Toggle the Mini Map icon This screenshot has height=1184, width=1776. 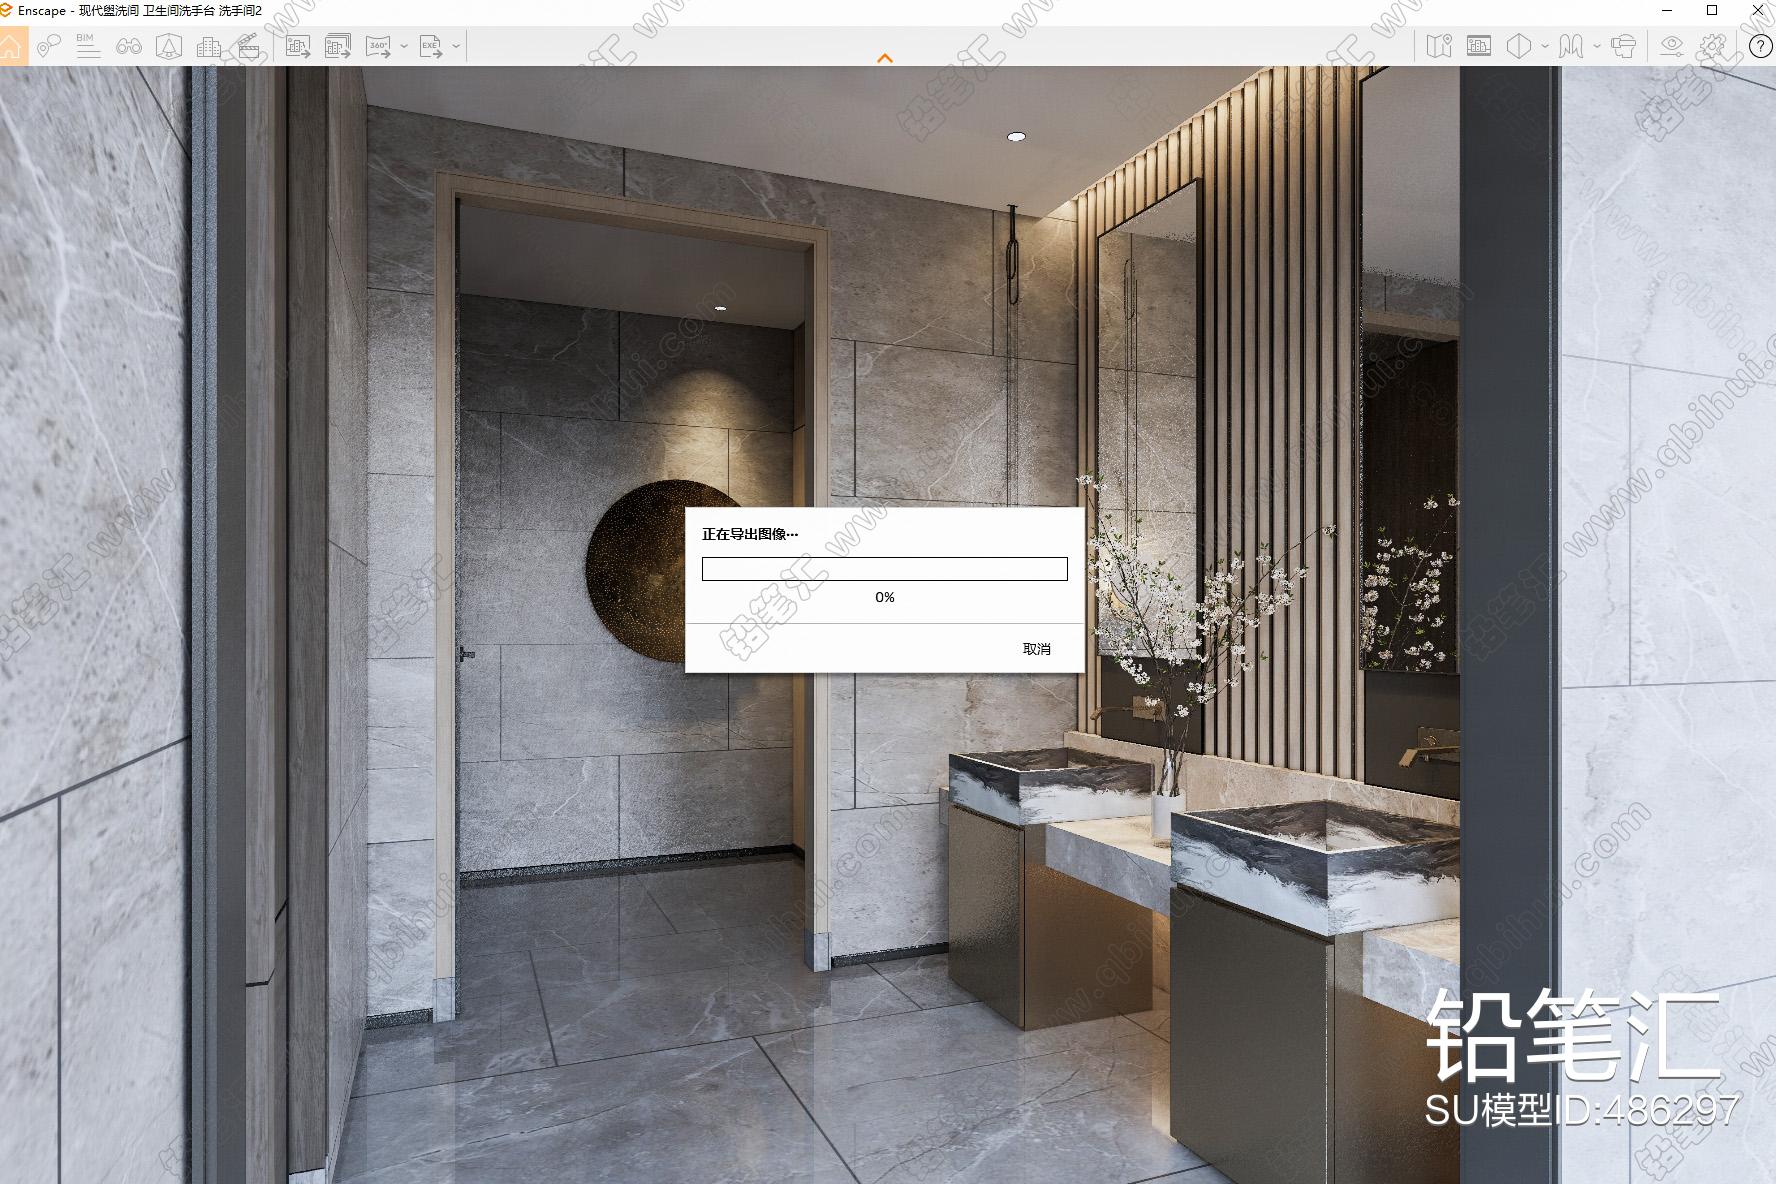pyautogui.click(x=1439, y=46)
